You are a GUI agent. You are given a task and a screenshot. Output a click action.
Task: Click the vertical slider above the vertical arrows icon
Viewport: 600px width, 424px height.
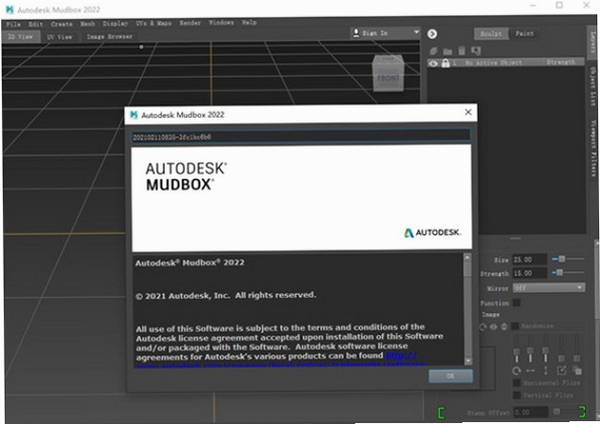(x=546, y=349)
